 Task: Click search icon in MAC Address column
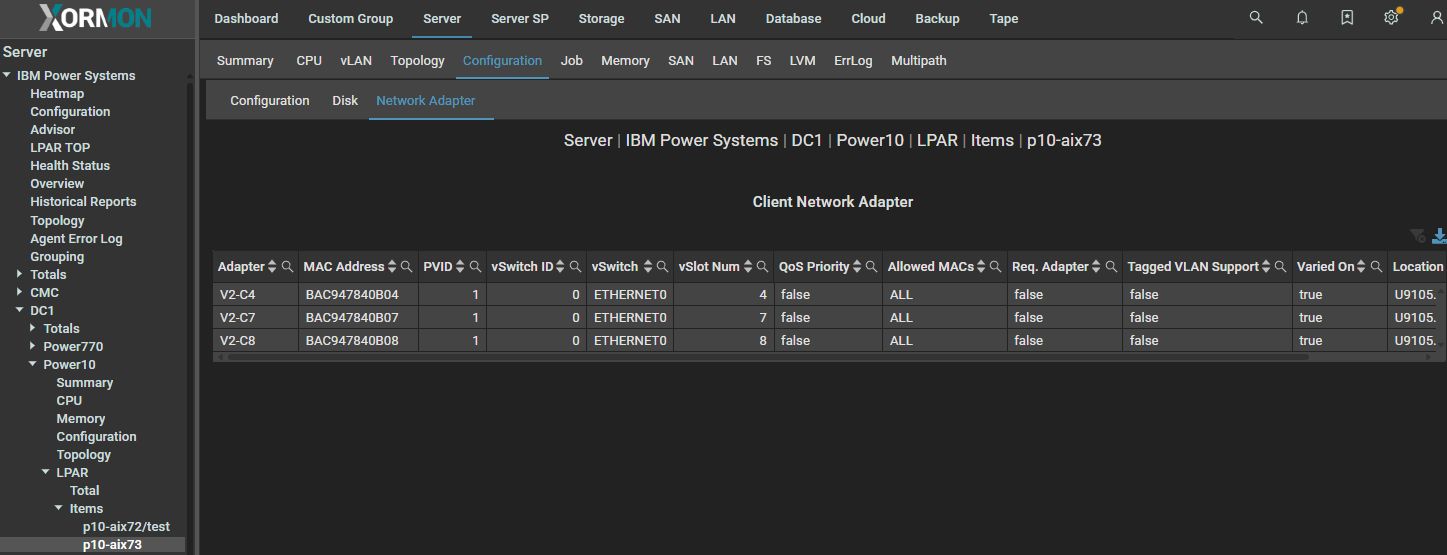coord(407,267)
